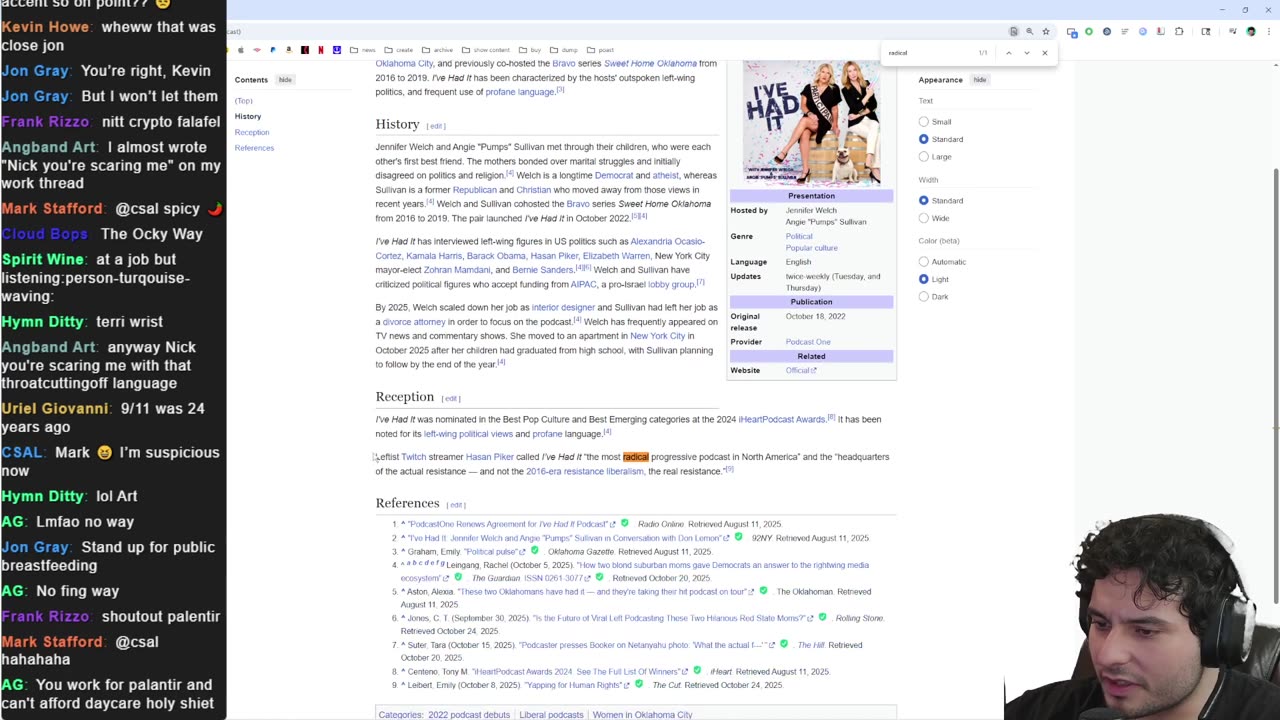This screenshot has height=720, width=1280.
Task: Open the iHeartPodcast Awards link
Action: [x=782, y=419]
